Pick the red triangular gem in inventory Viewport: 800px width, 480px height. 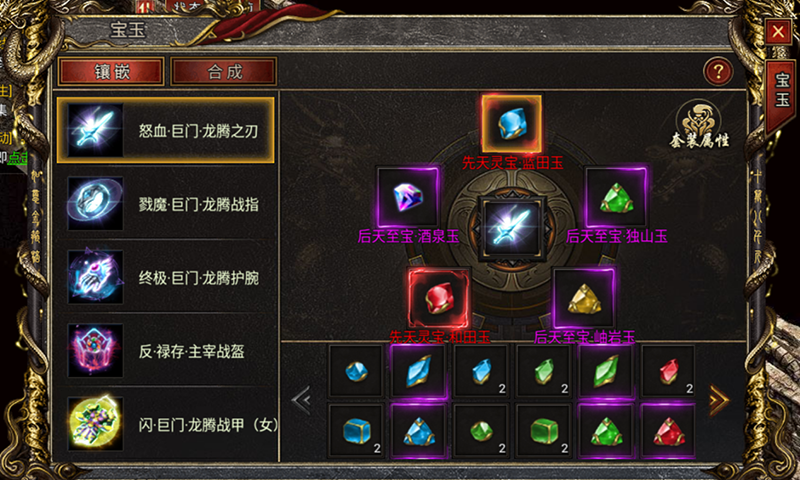(668, 431)
